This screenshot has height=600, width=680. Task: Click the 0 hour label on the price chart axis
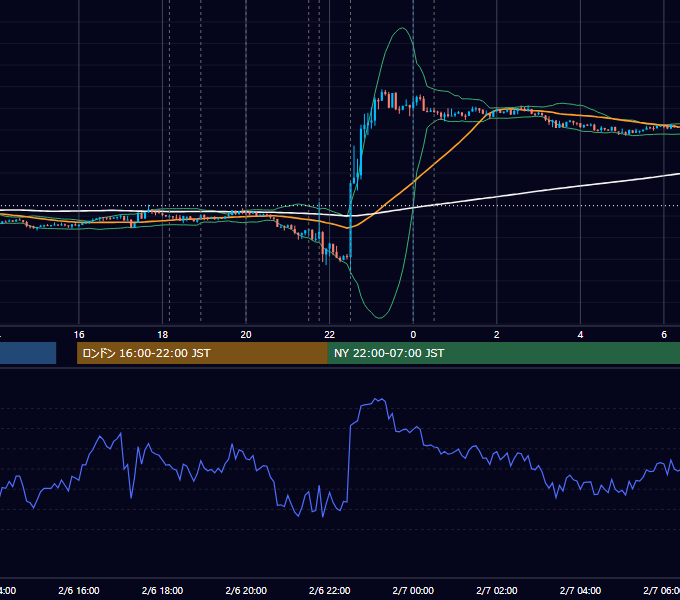(413, 335)
